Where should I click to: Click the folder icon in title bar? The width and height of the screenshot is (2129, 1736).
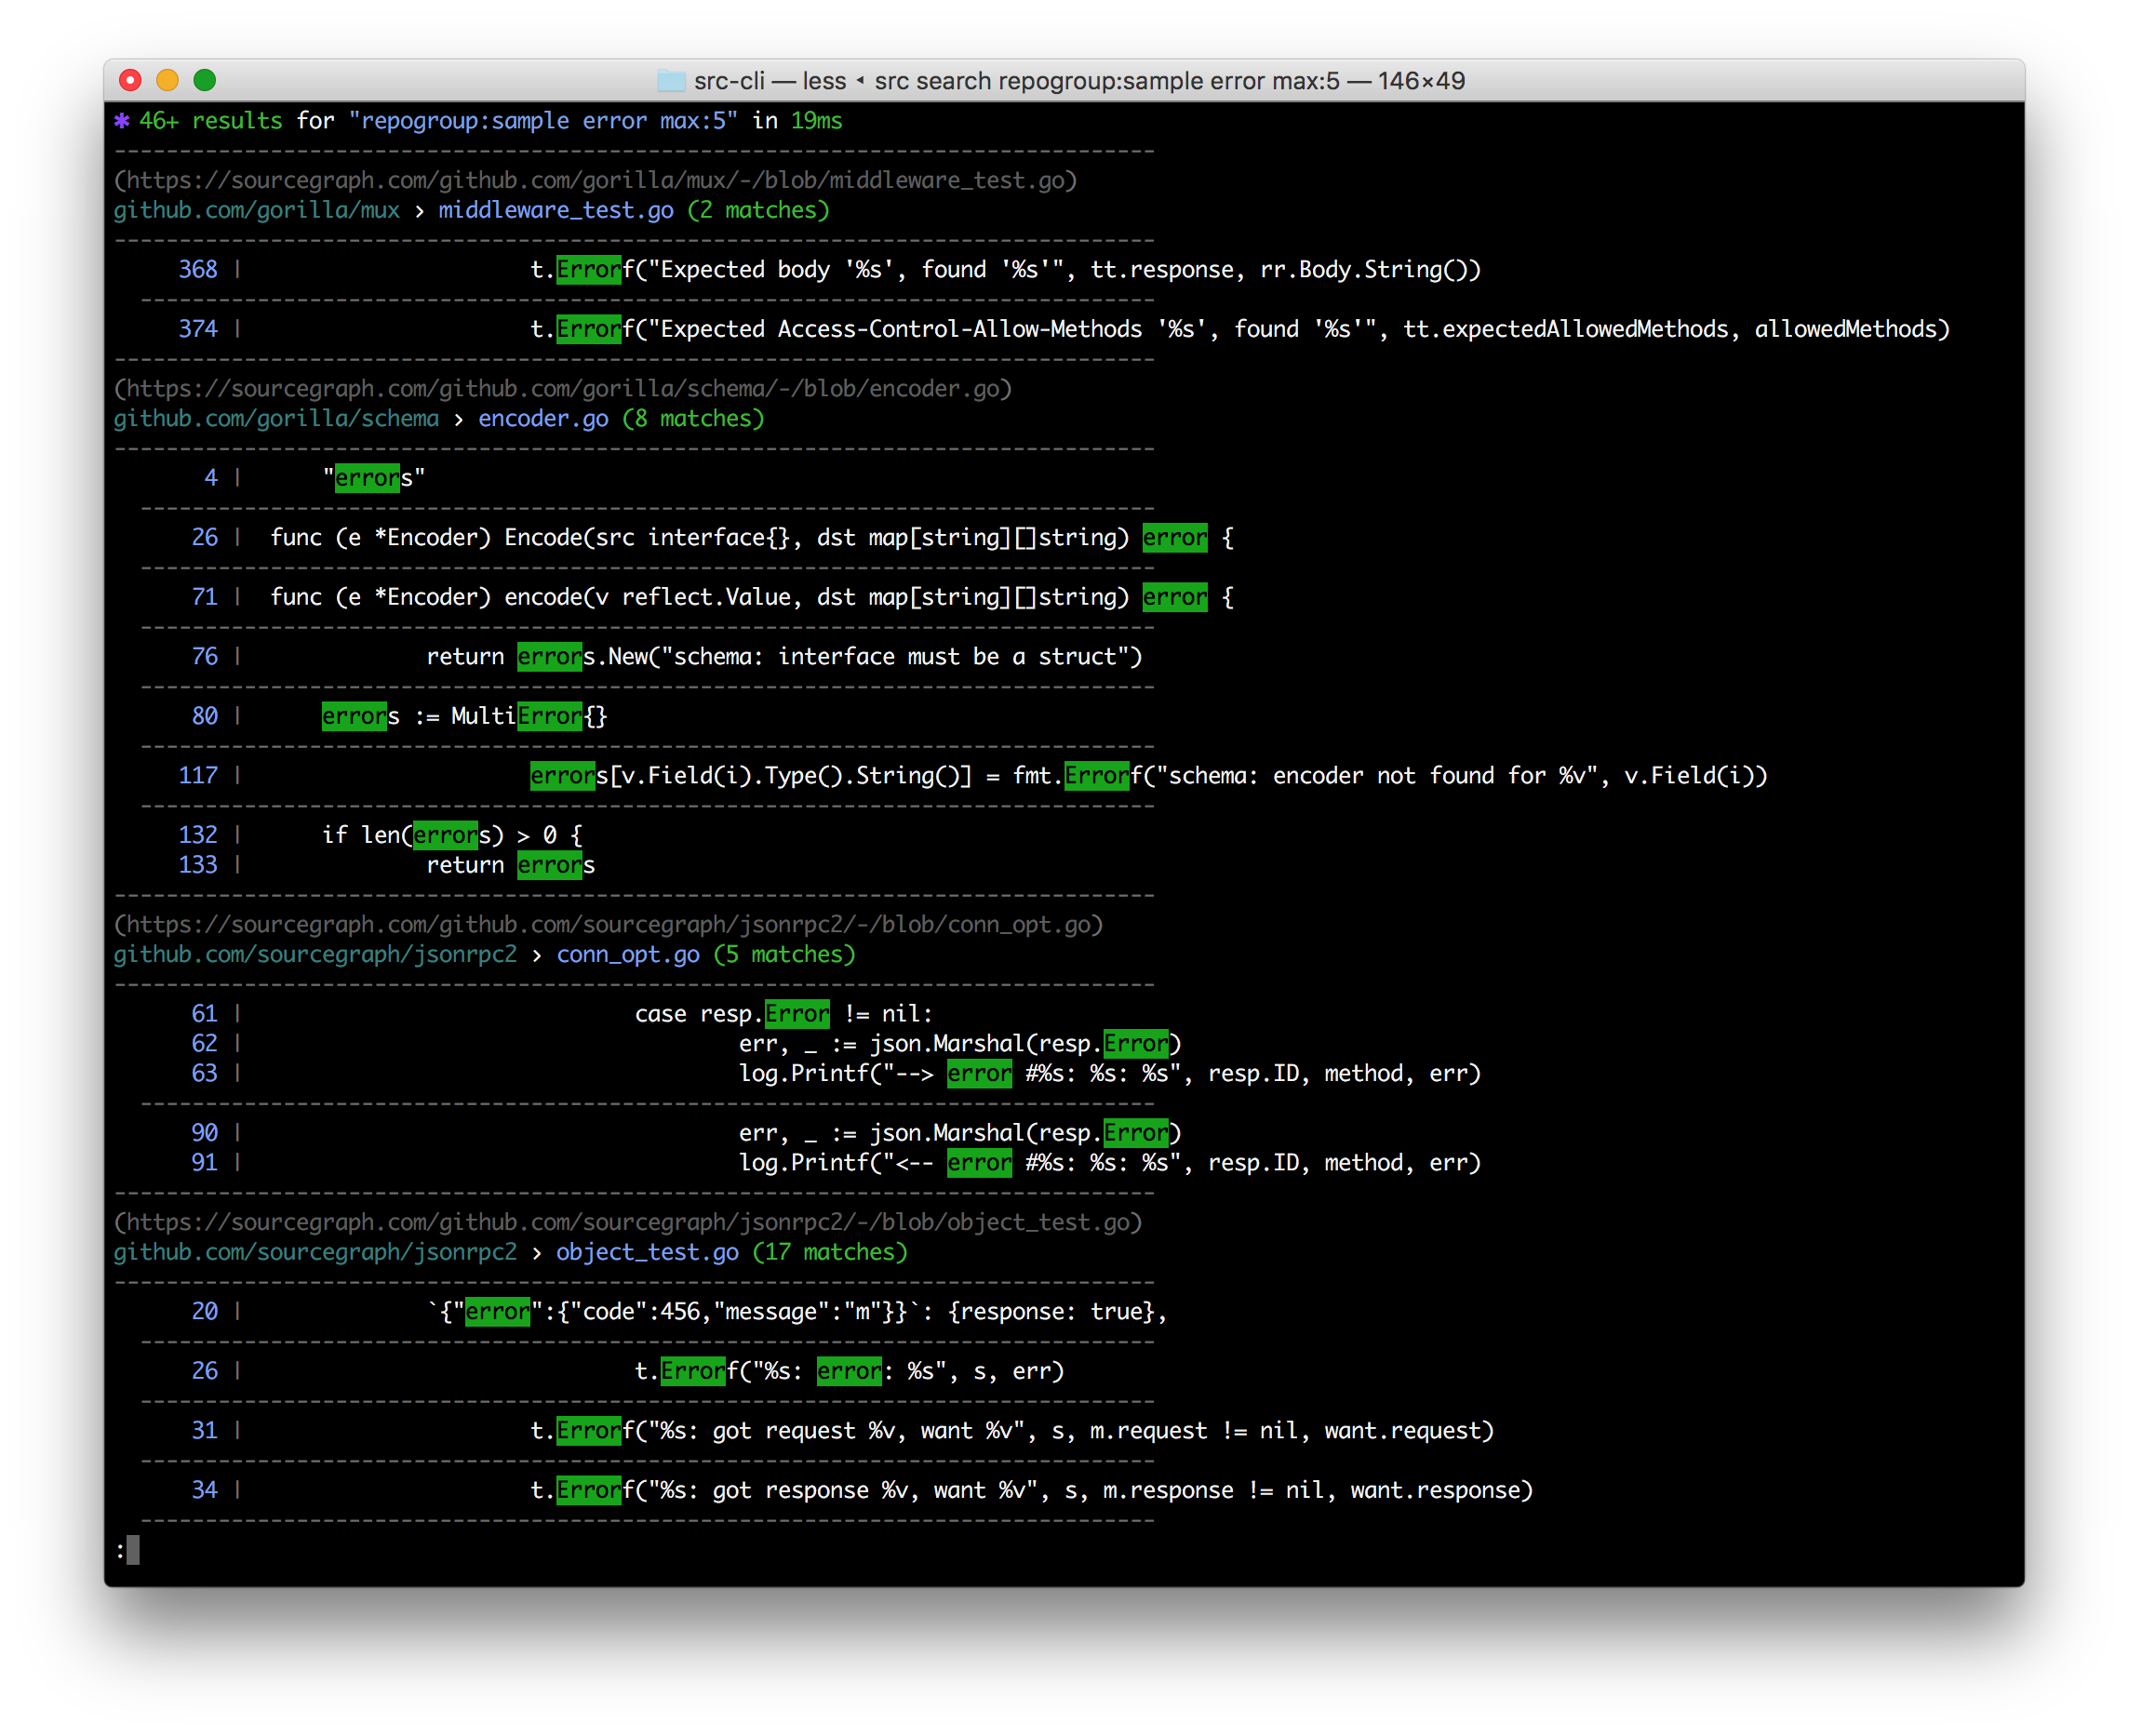tap(671, 81)
